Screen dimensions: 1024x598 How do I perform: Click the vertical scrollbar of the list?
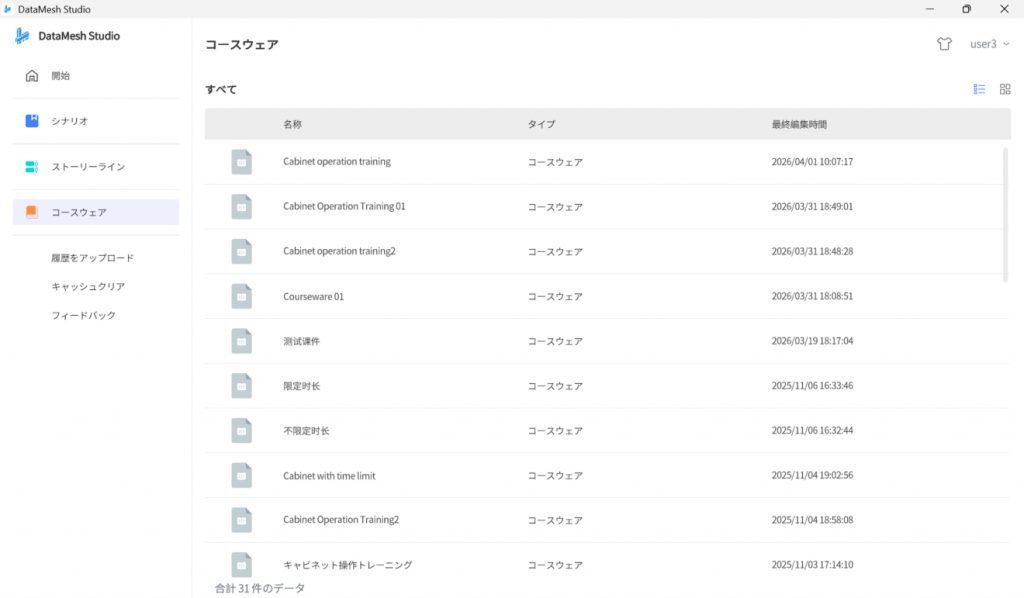[x=1005, y=213]
